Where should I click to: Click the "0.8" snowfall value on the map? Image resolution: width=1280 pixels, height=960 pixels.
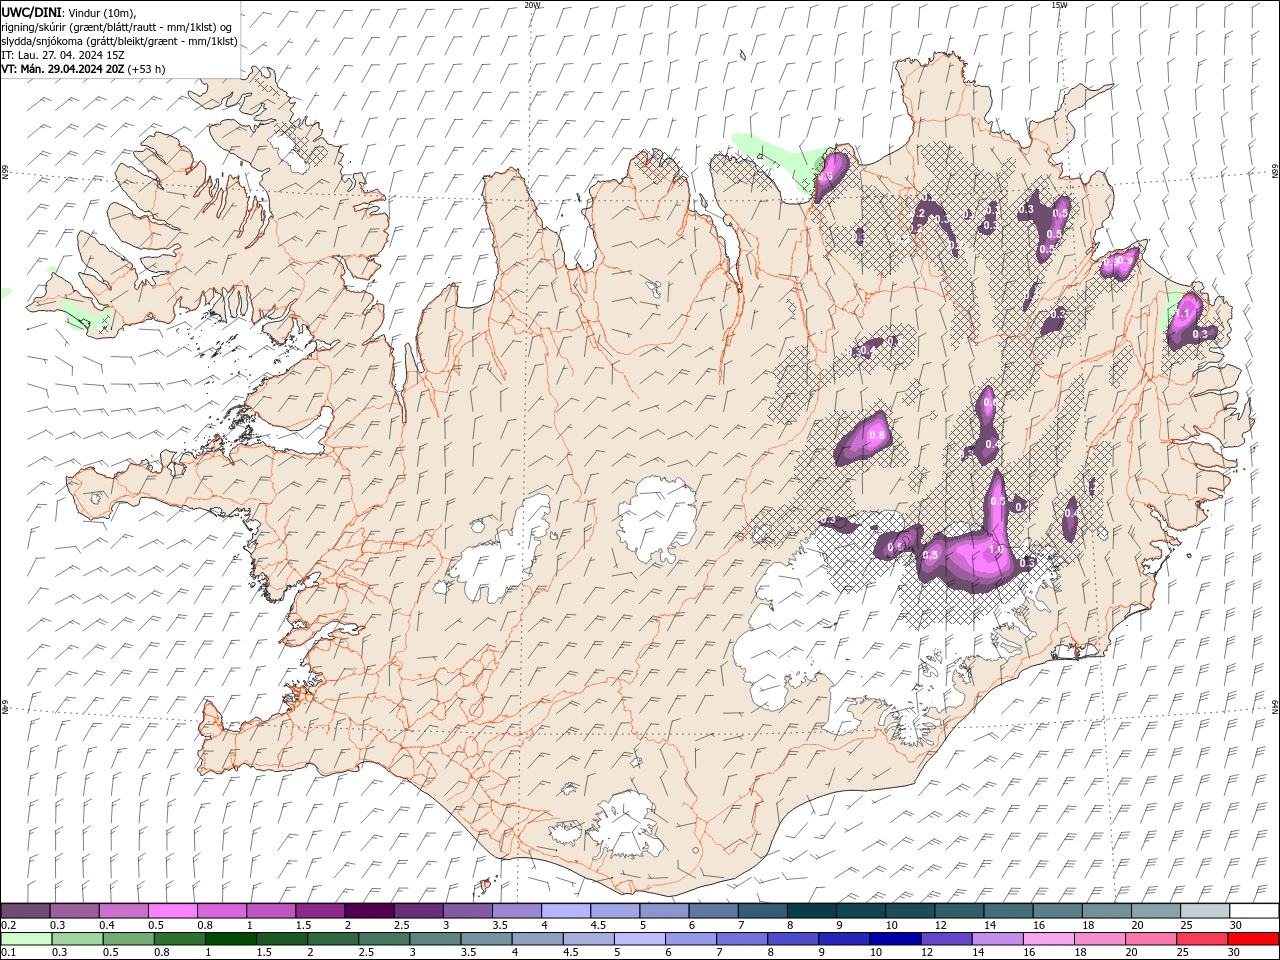coord(878,436)
